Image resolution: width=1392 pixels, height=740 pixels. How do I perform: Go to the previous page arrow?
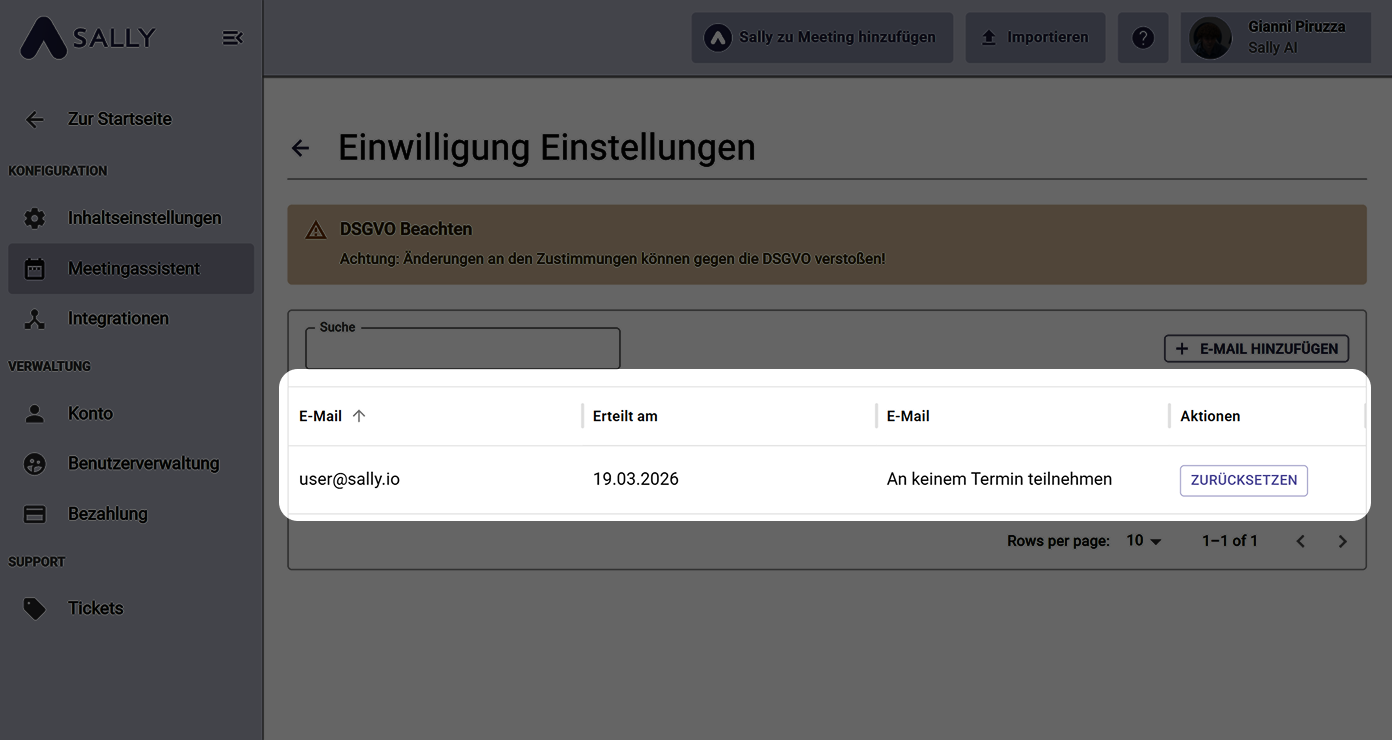1300,541
